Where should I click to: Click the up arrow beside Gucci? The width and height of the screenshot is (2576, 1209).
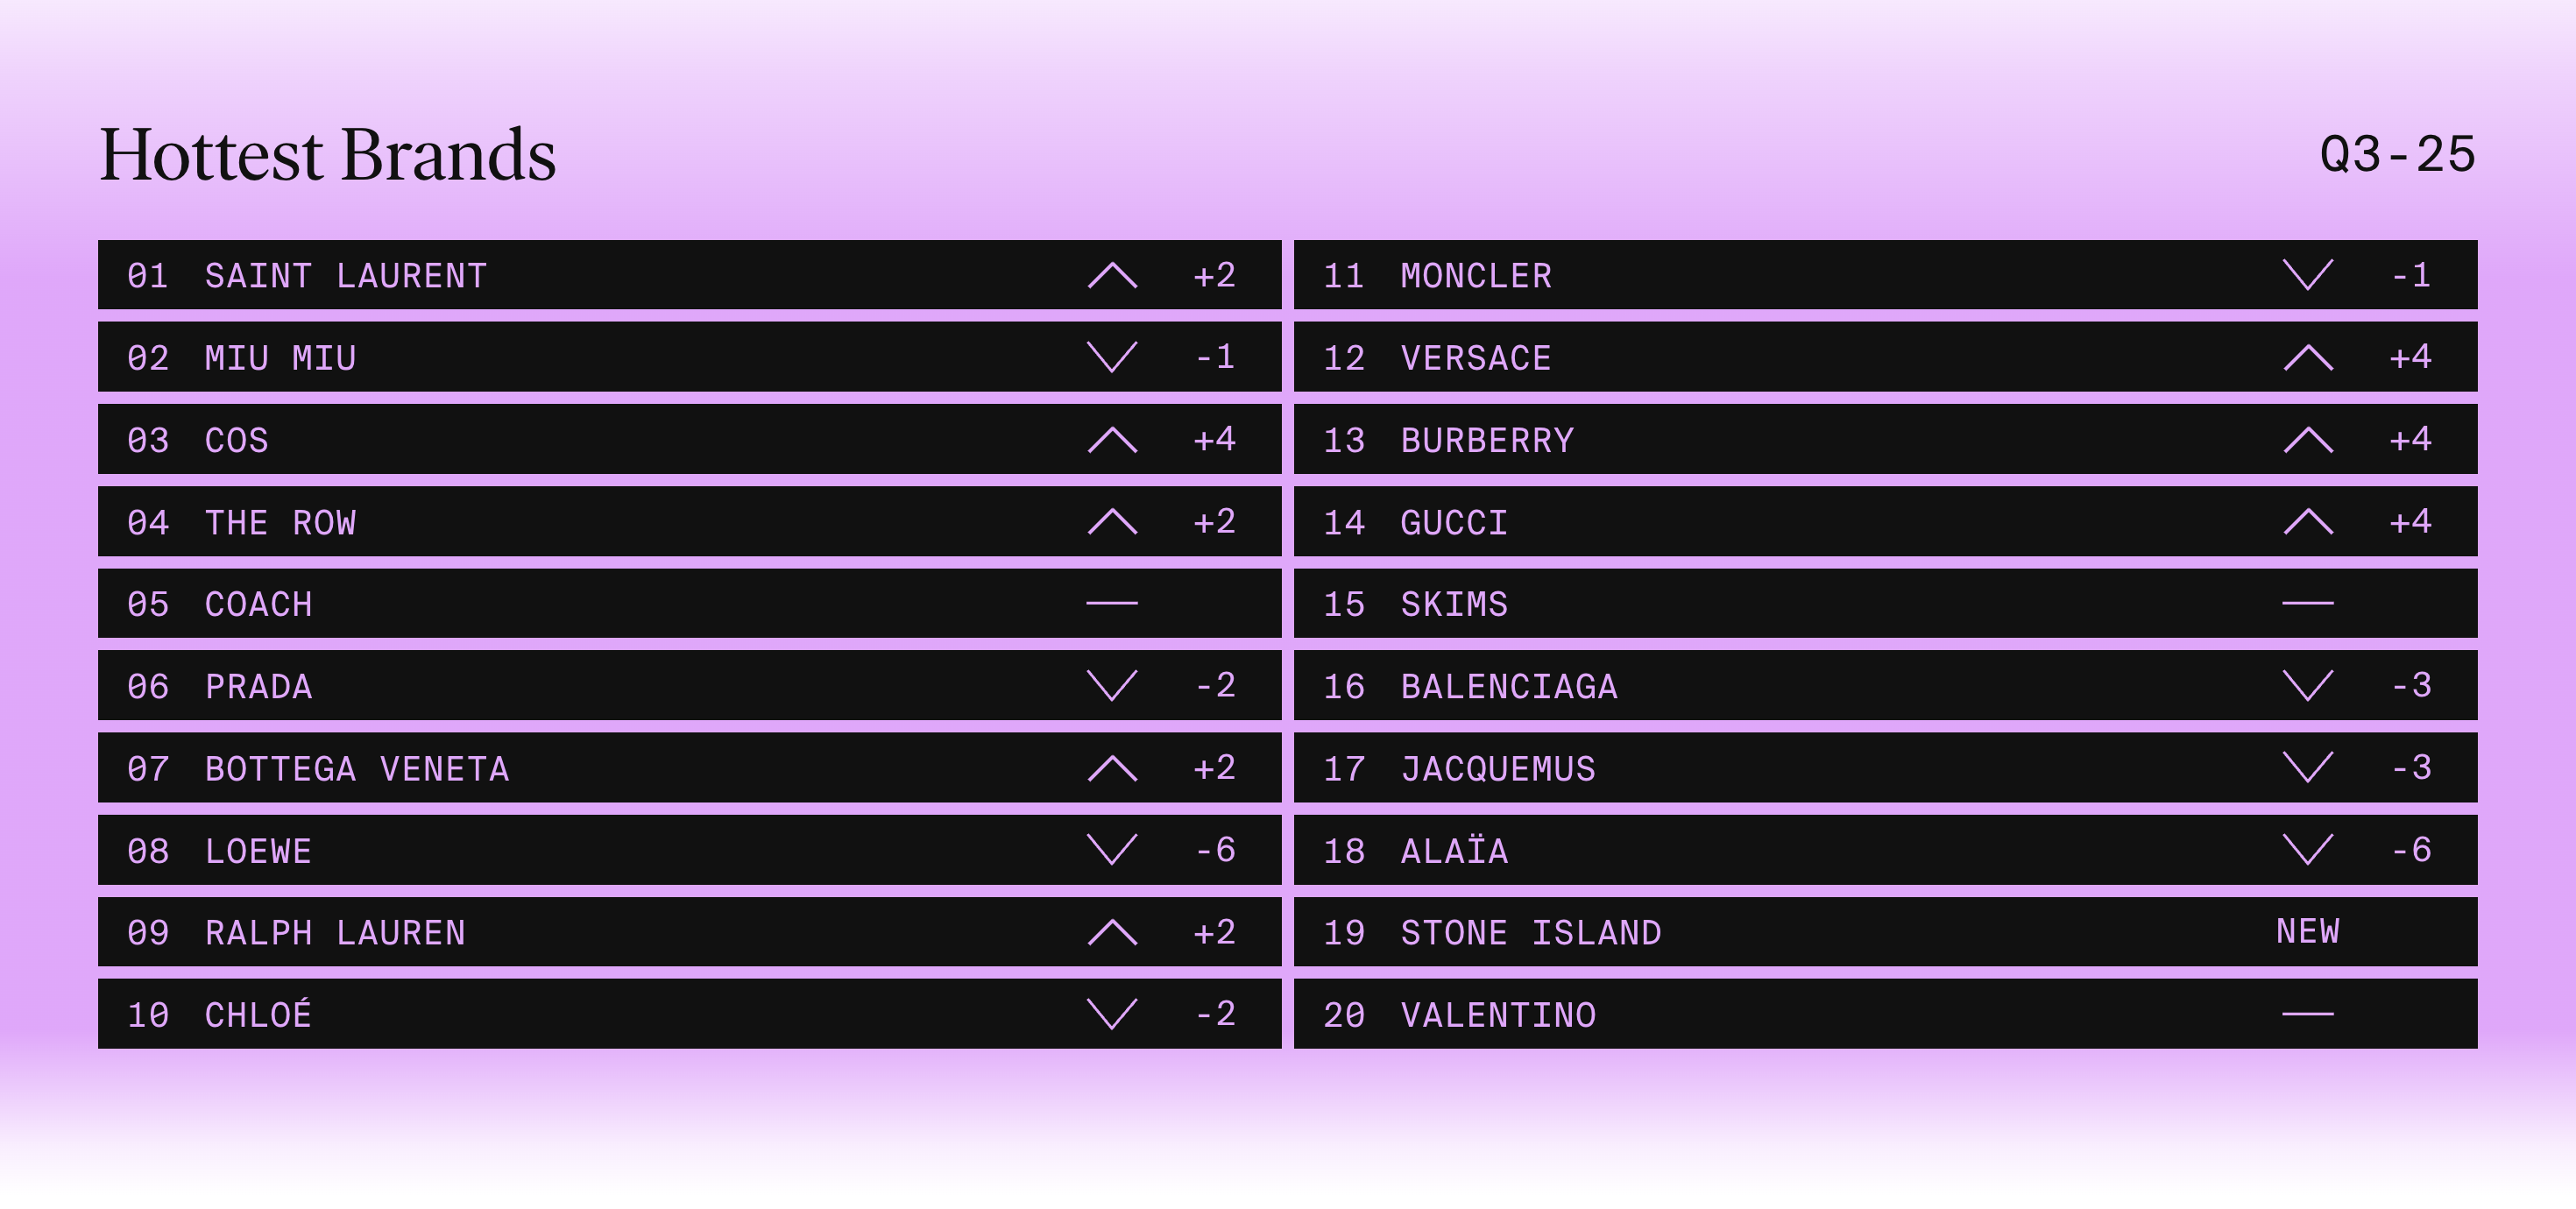tap(2308, 522)
